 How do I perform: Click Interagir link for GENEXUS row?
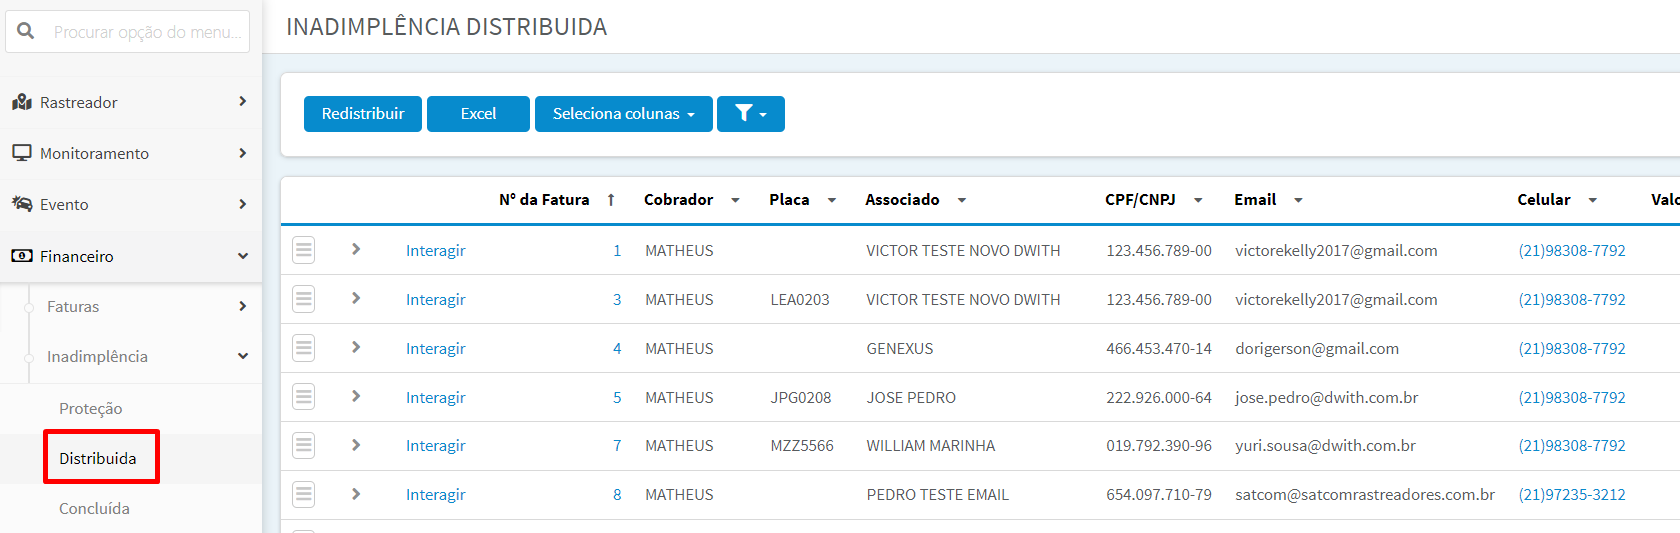point(436,348)
